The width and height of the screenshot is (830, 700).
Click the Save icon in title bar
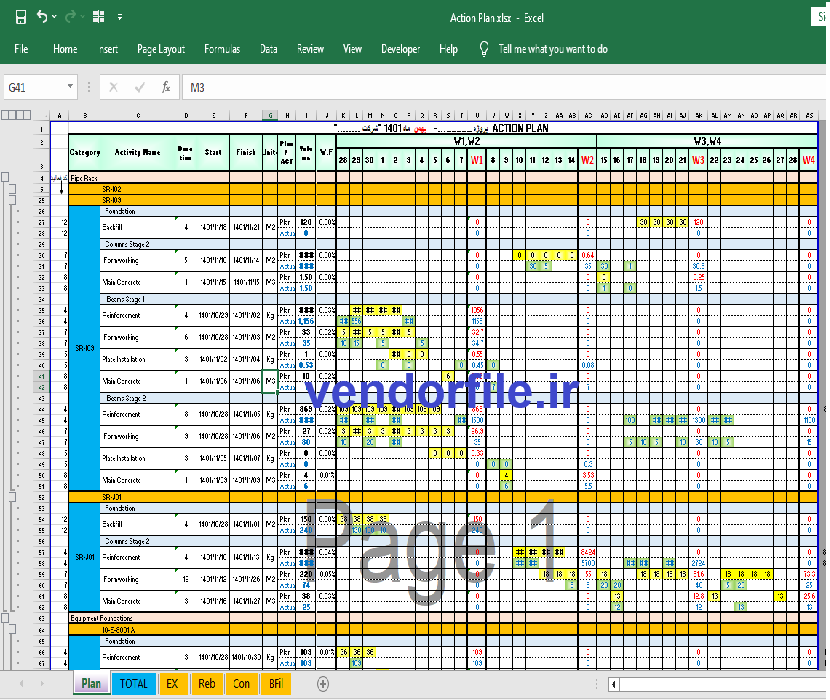coord(21,17)
